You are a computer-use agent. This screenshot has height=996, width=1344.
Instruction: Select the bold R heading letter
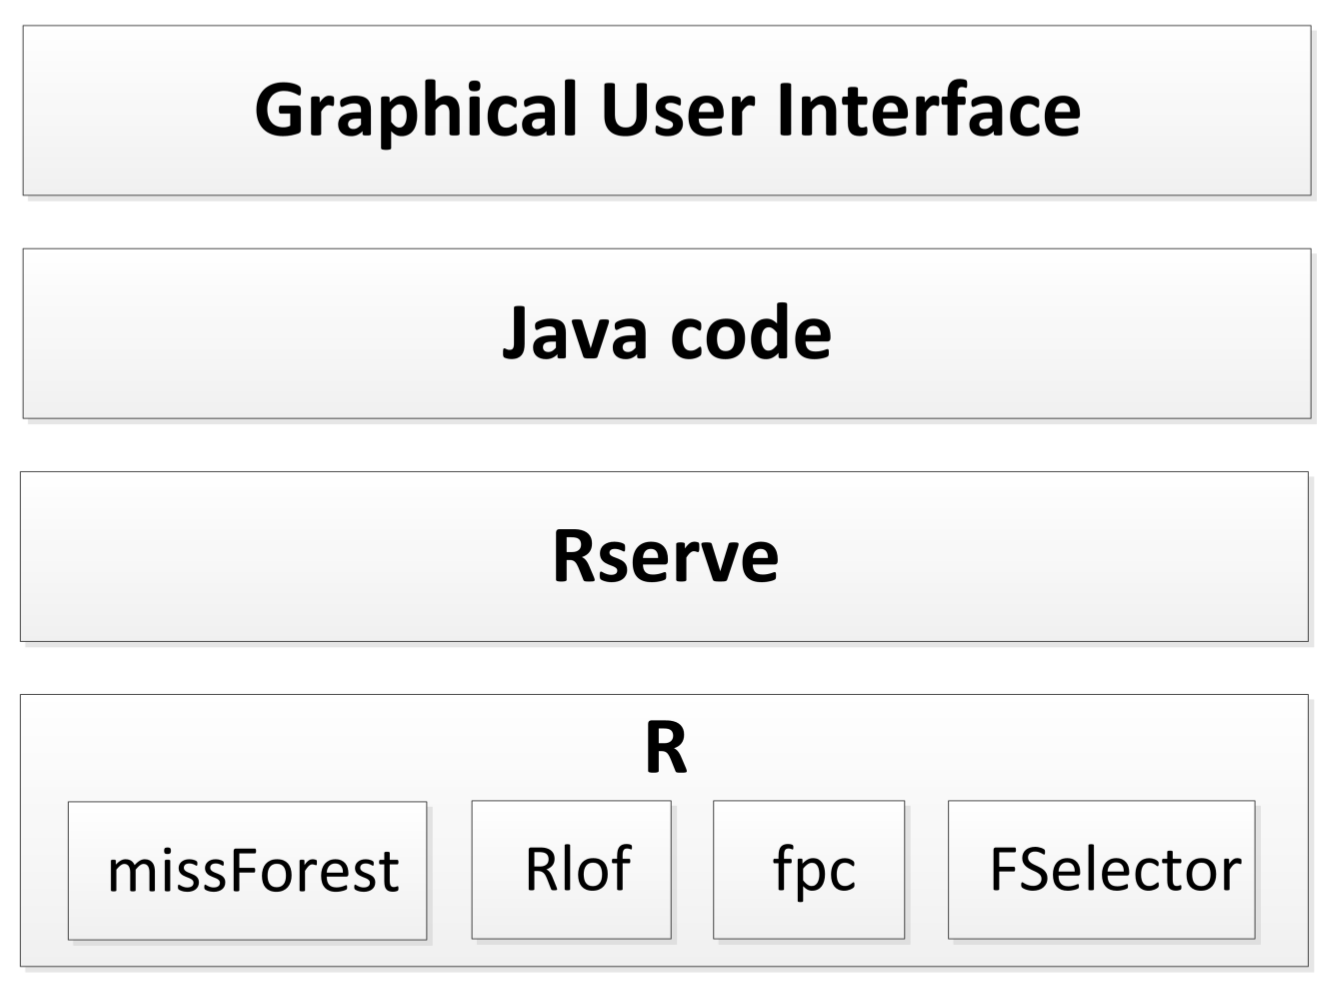click(x=666, y=747)
